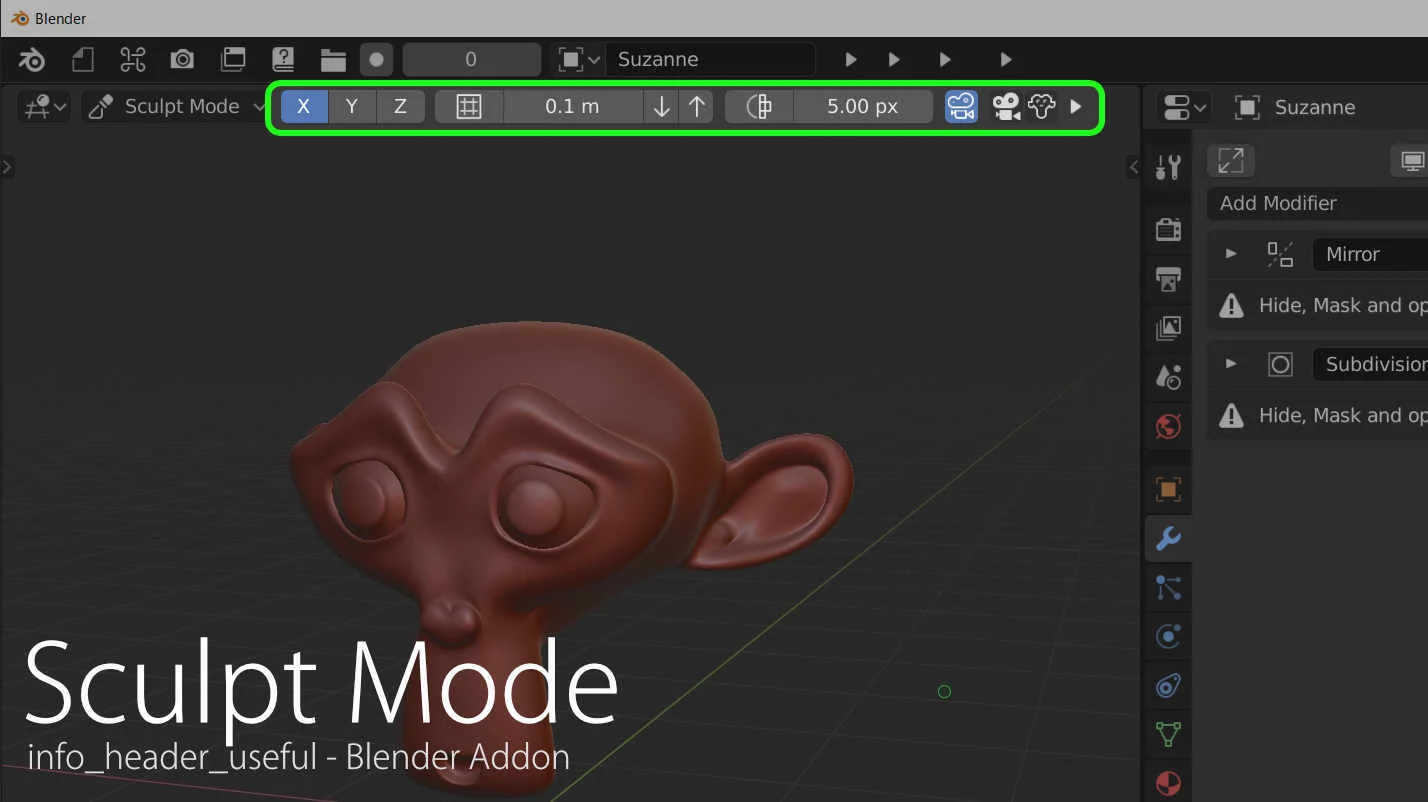The width and height of the screenshot is (1428, 802).
Task: Switch to World properties tab
Action: tap(1168, 427)
